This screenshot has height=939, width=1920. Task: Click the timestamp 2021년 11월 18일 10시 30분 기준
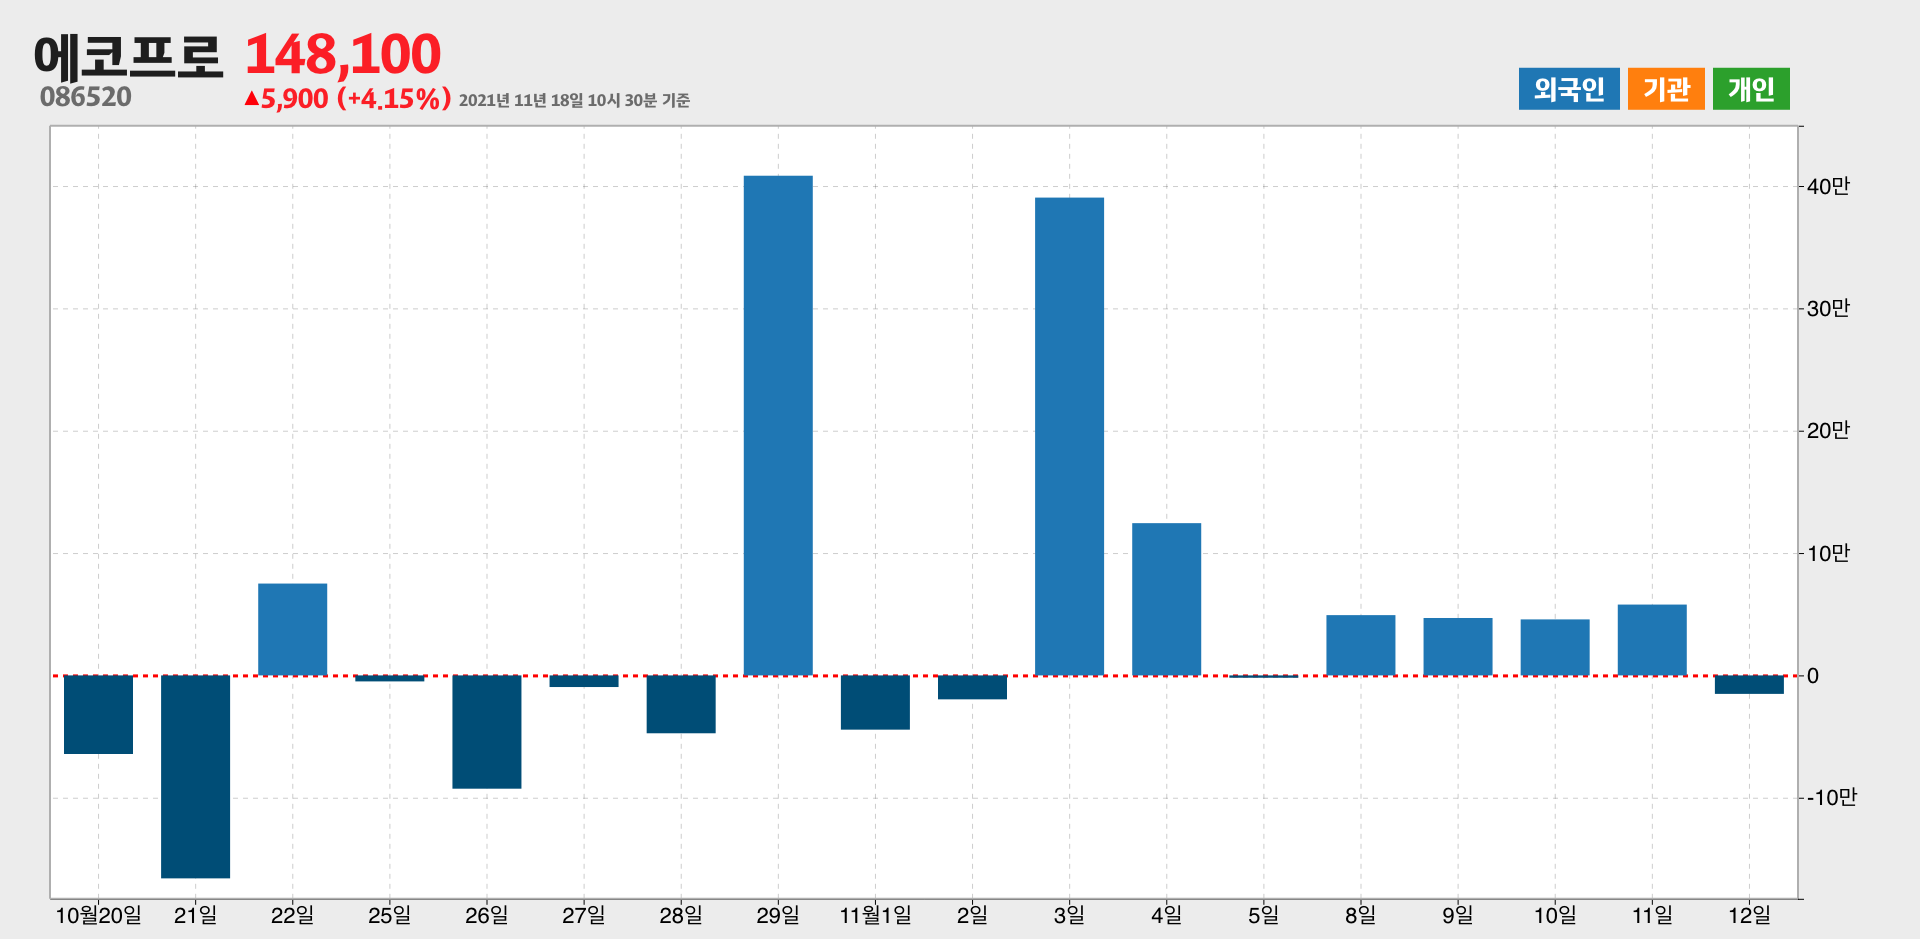(x=574, y=100)
